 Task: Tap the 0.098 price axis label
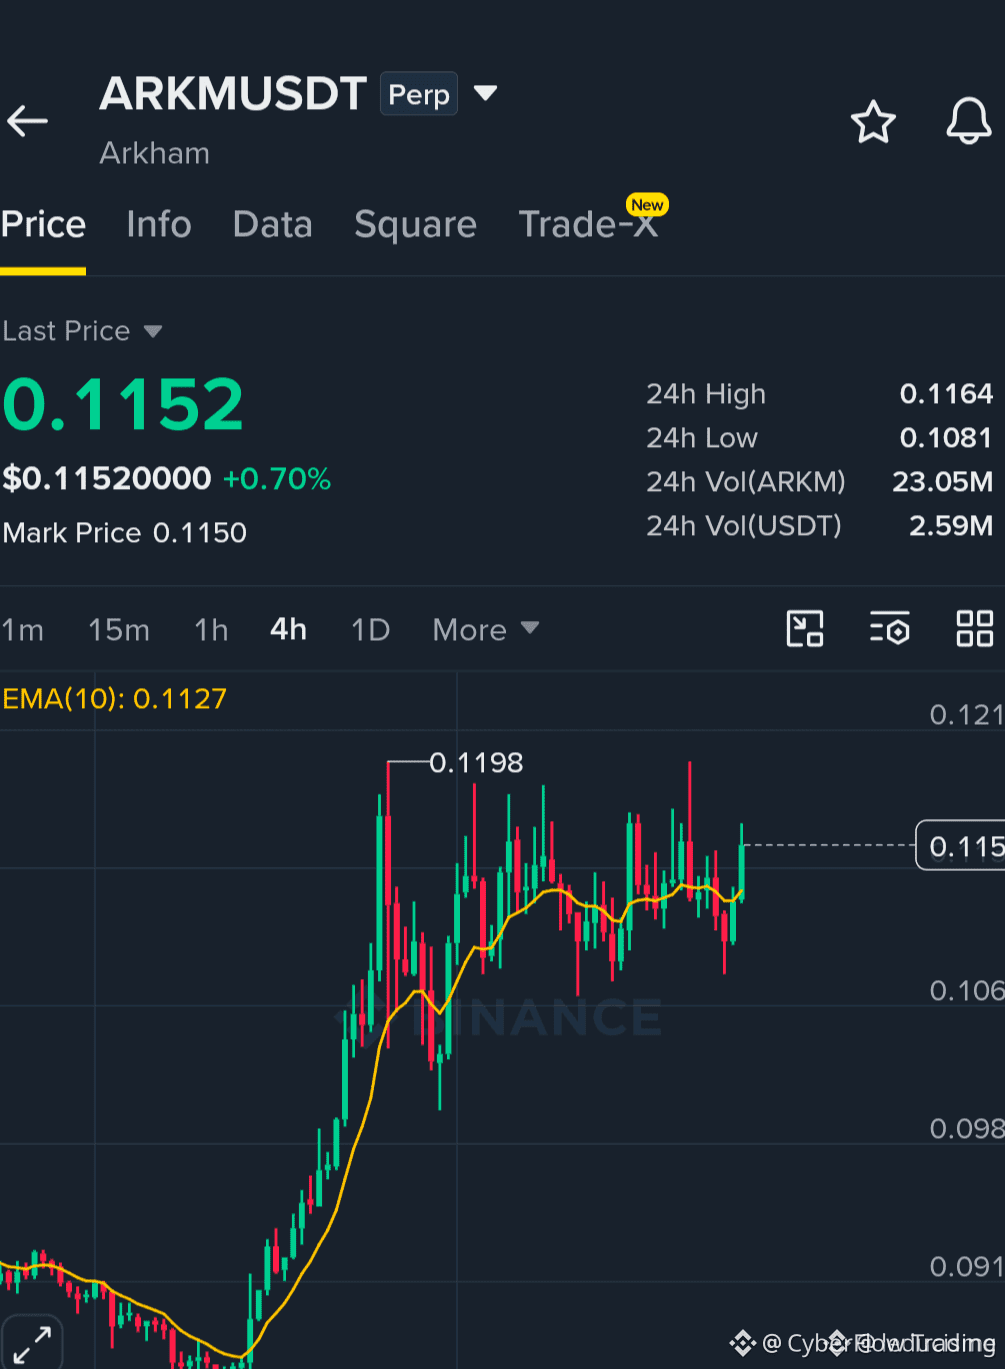pyautogui.click(x=966, y=1128)
